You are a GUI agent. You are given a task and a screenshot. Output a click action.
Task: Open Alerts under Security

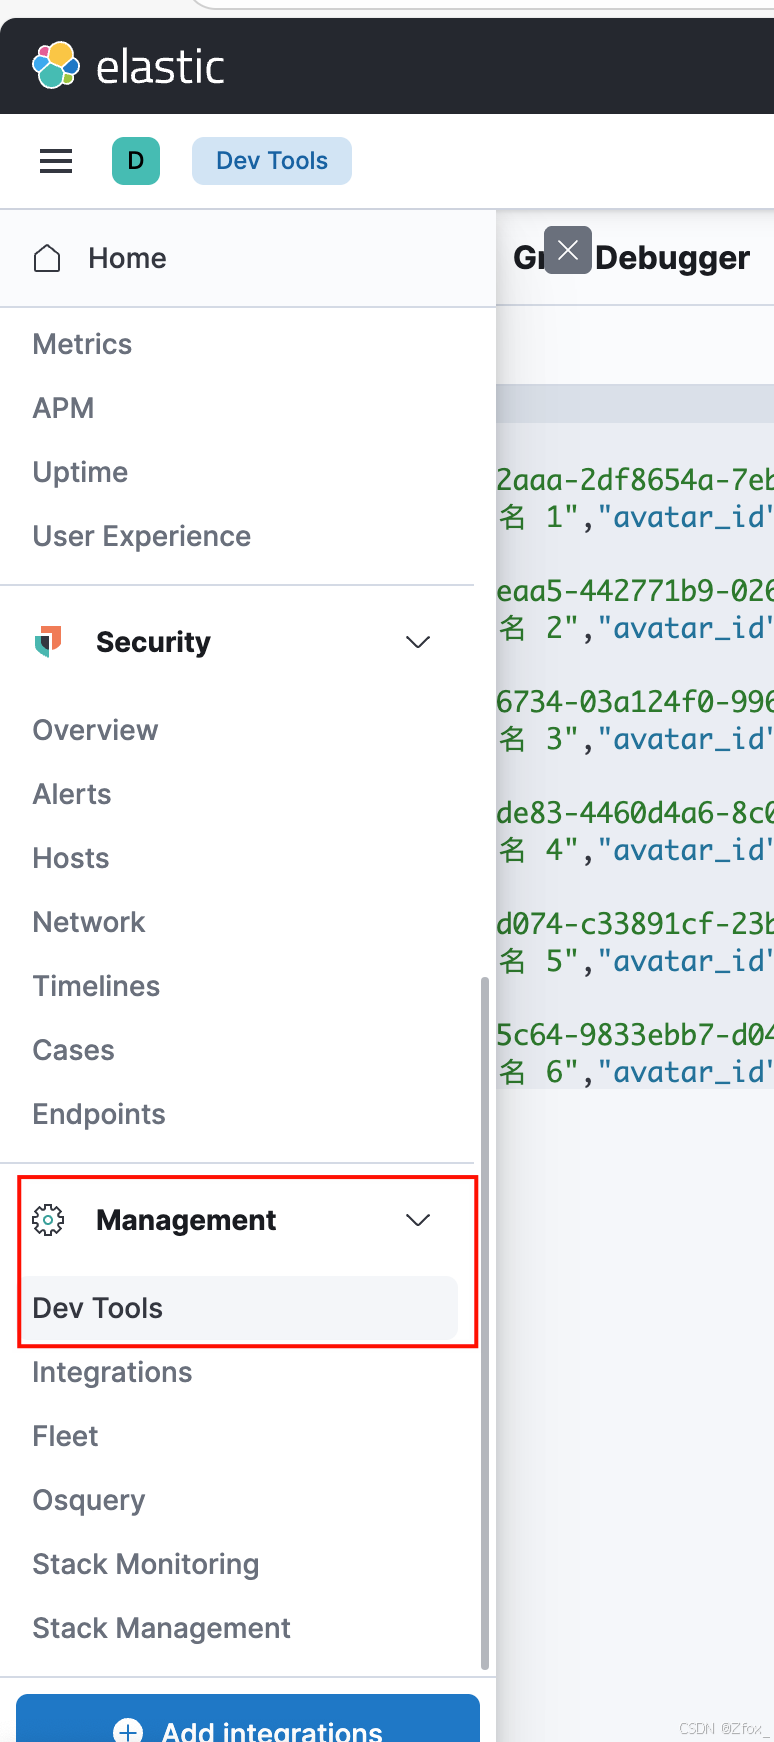[x=72, y=794]
